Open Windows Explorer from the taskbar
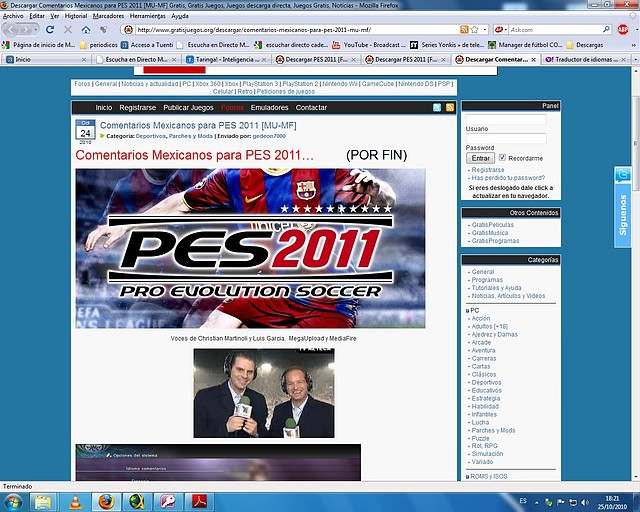This screenshot has width=640, height=512. click(x=42, y=502)
